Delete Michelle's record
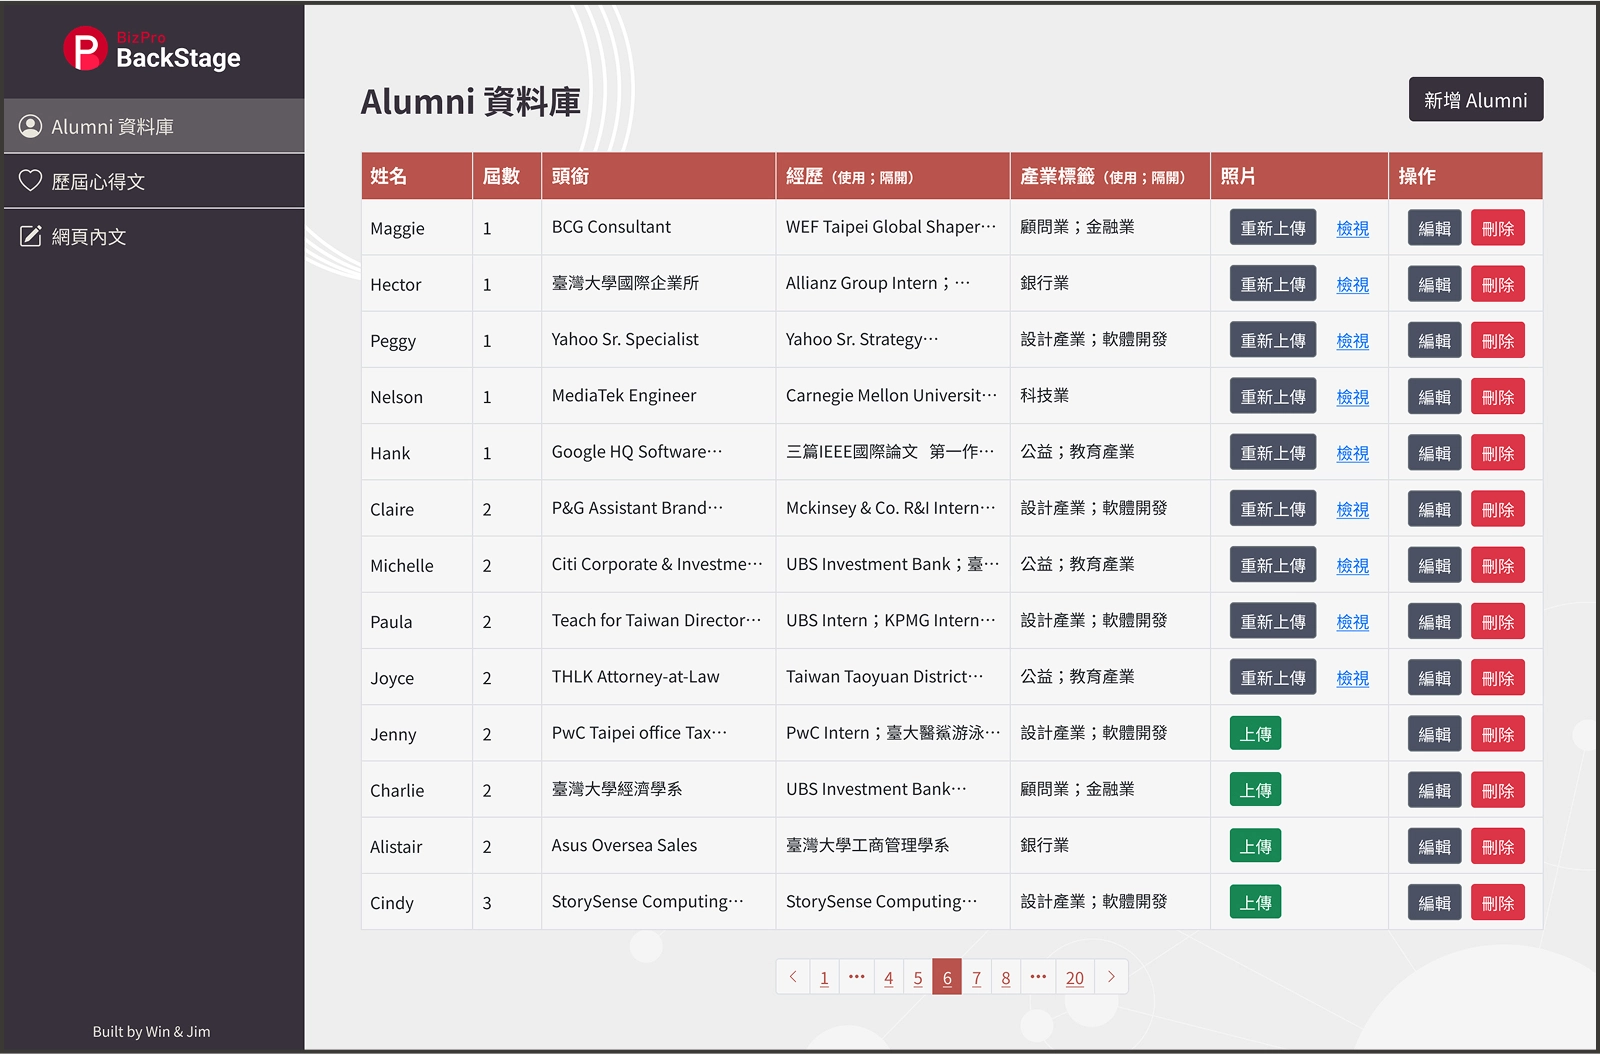The image size is (1600, 1054). 1498,565
